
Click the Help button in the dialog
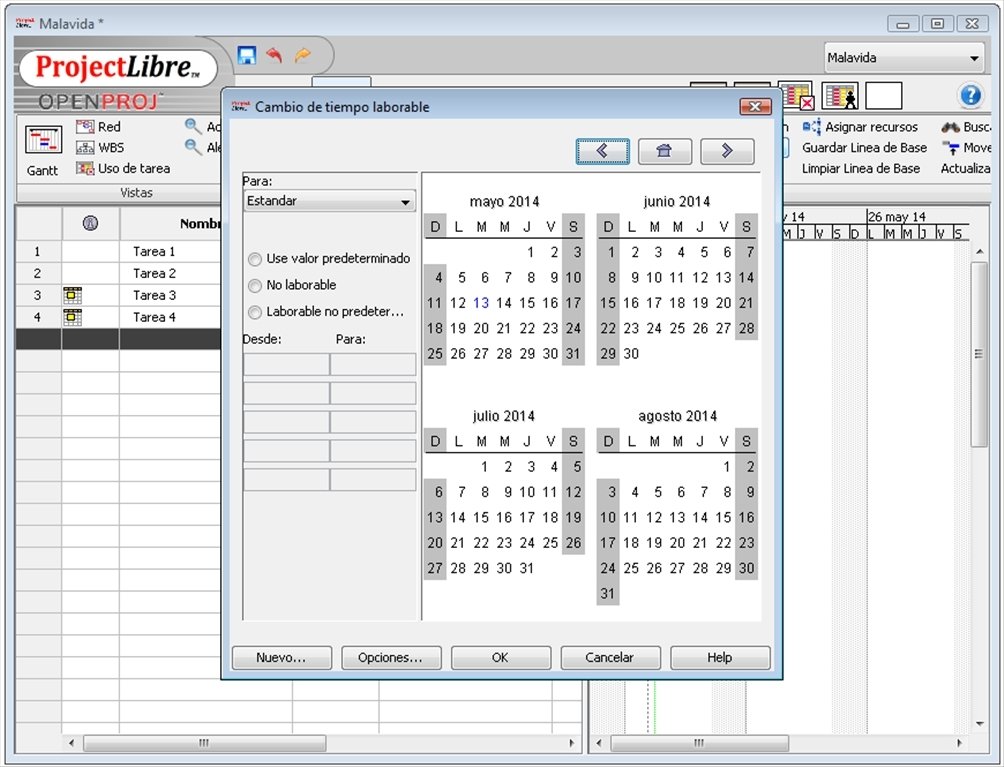[720, 658]
